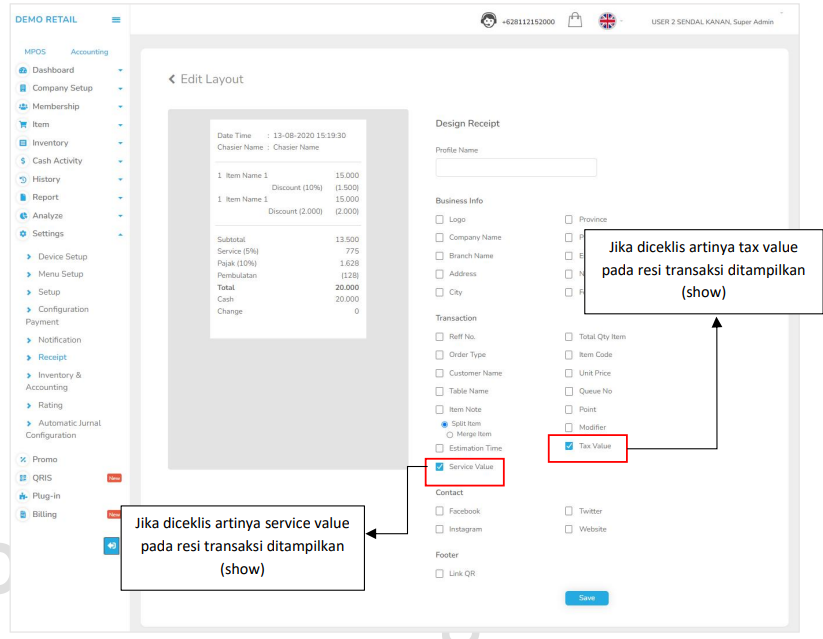823x639 pixels.
Task: Select the Merge Item radio button
Action: (449, 434)
